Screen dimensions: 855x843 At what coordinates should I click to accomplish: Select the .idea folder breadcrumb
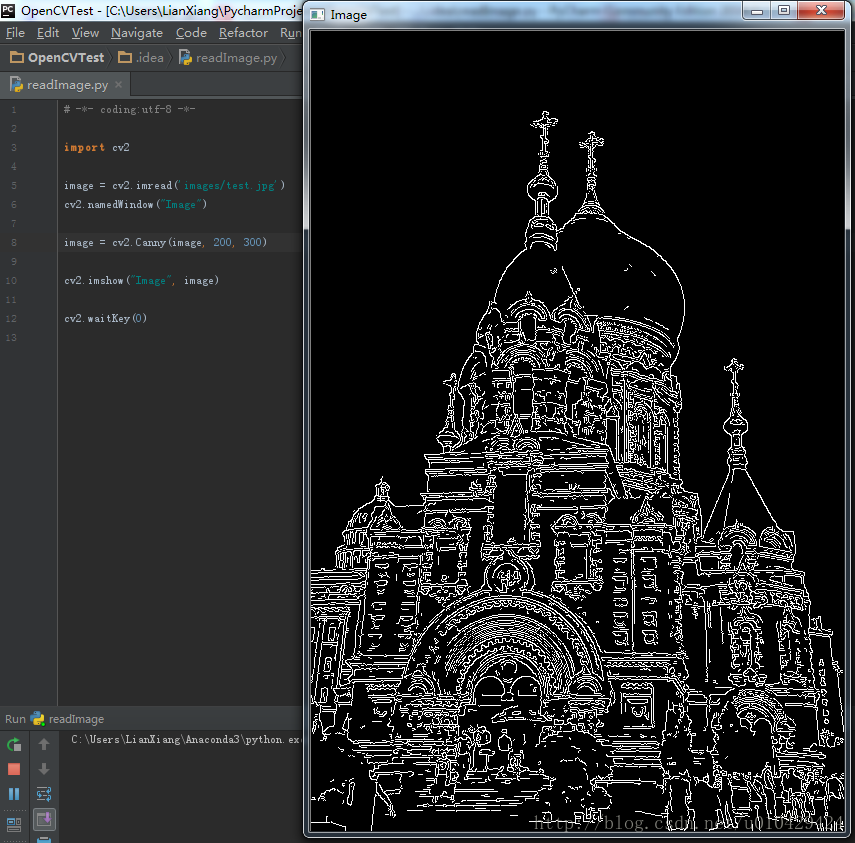[x=141, y=58]
